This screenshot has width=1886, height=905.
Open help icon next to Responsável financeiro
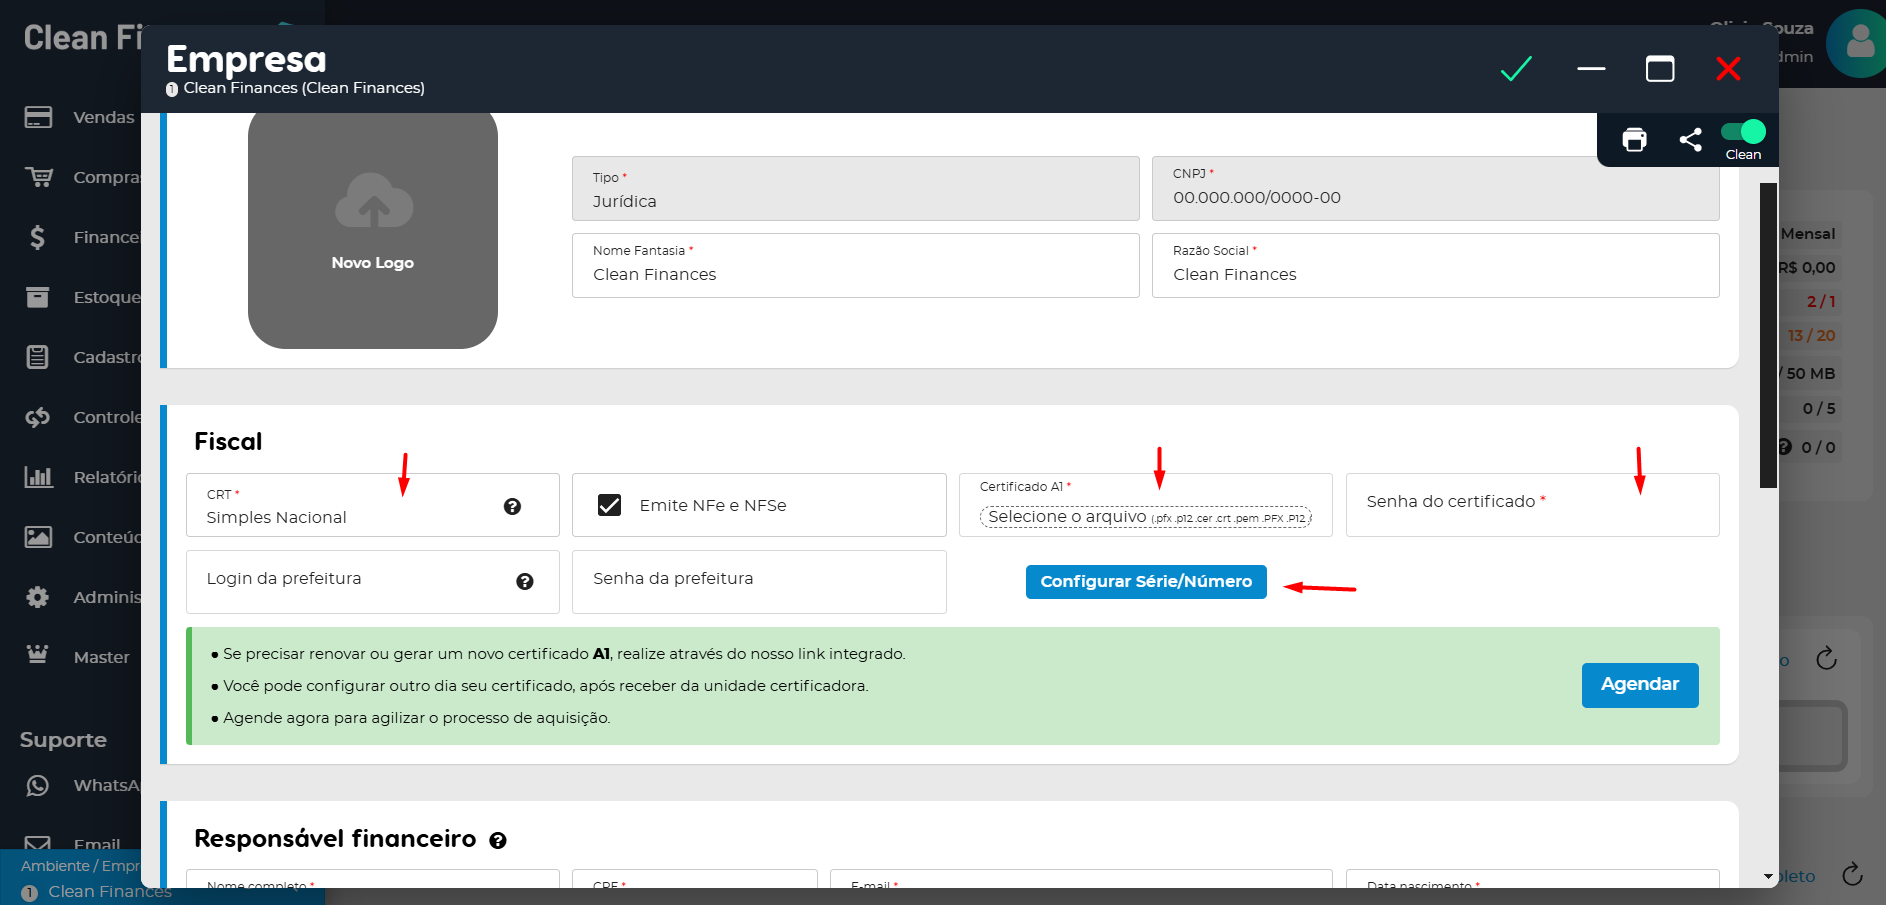coord(498,841)
